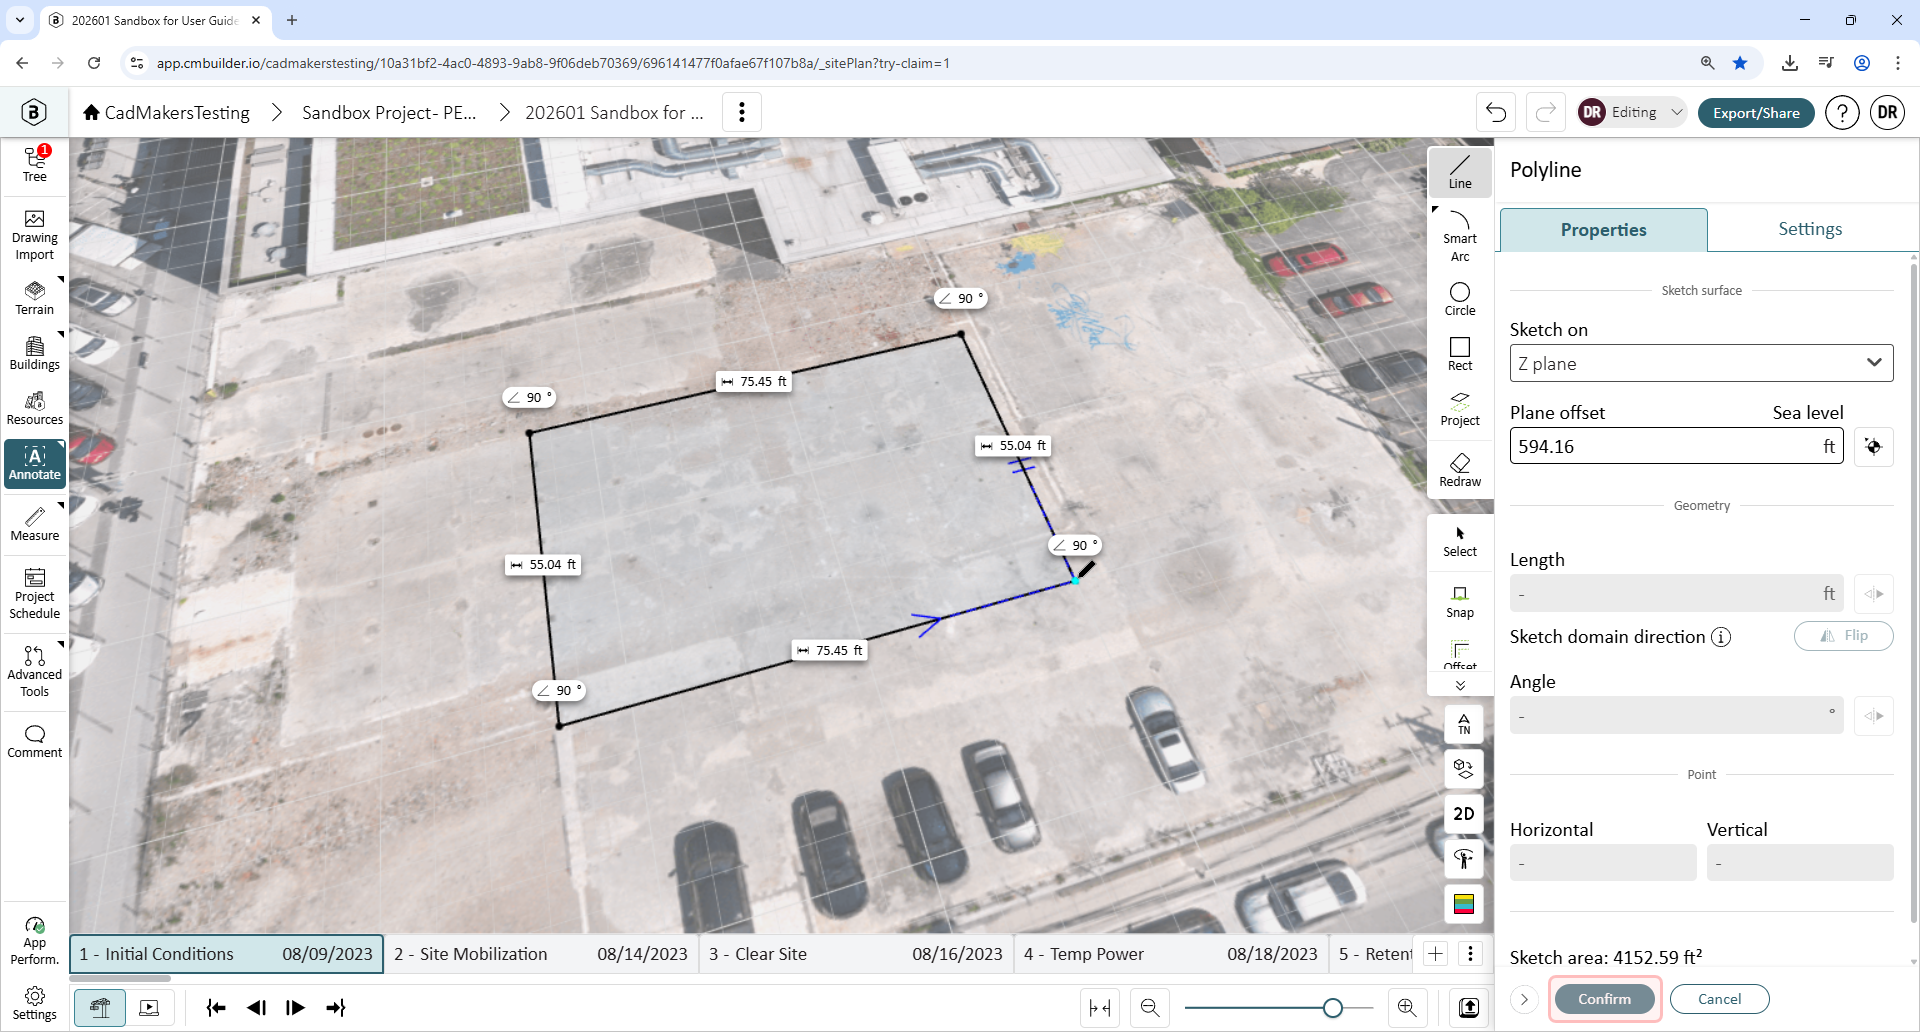The height and width of the screenshot is (1032, 1920).
Task: Open the Buildings tool in sidebar
Action: coord(35,353)
